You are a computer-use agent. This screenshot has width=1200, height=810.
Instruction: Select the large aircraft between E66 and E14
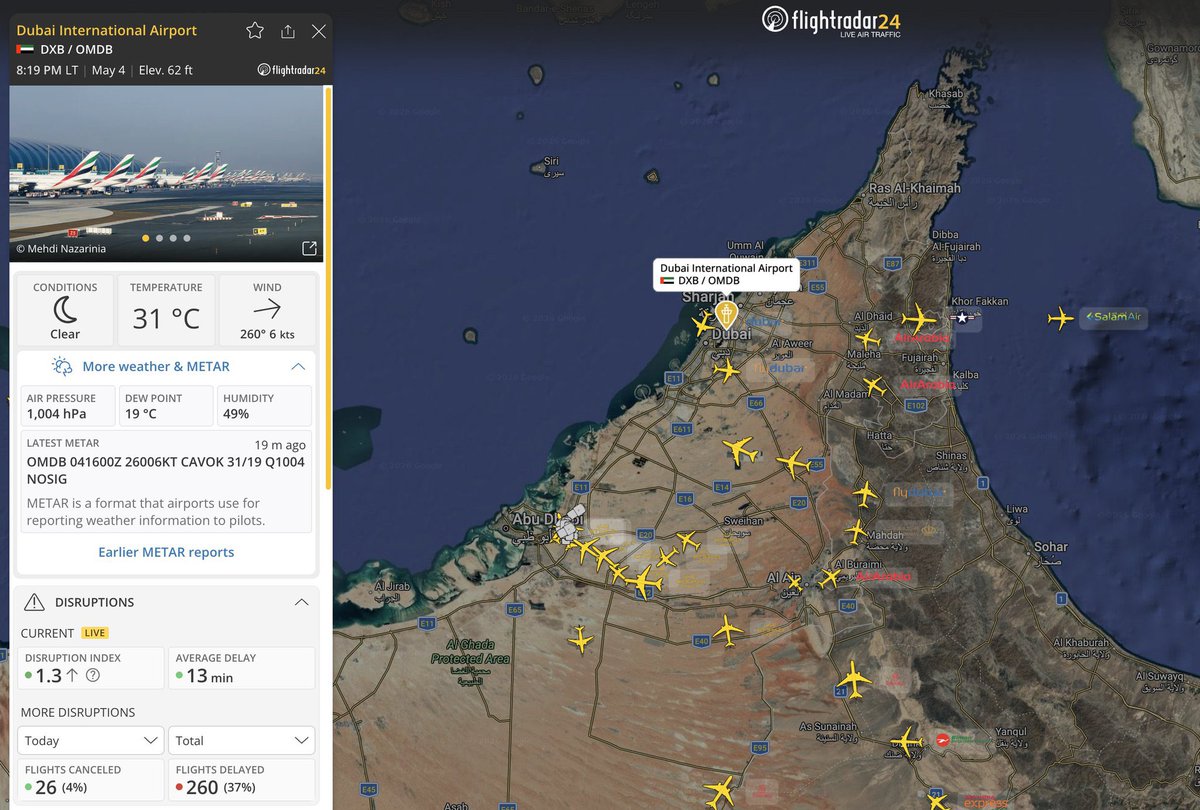[x=740, y=450]
